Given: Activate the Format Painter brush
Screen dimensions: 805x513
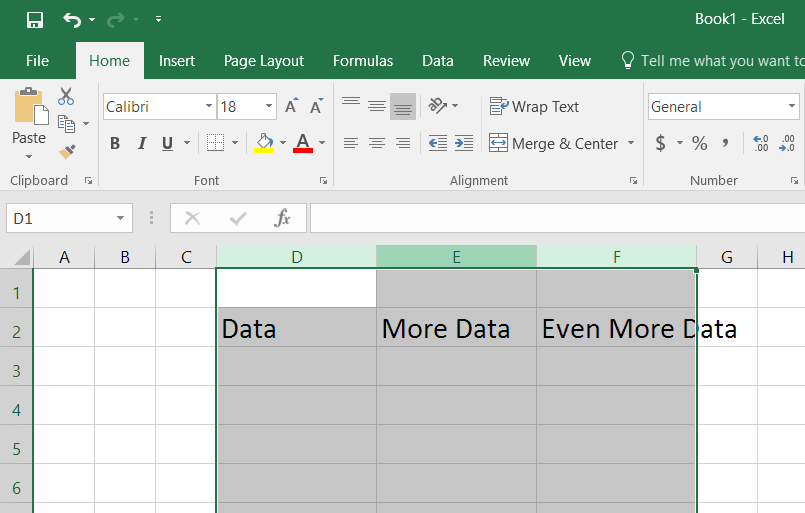Looking at the screenshot, I should click(67, 151).
